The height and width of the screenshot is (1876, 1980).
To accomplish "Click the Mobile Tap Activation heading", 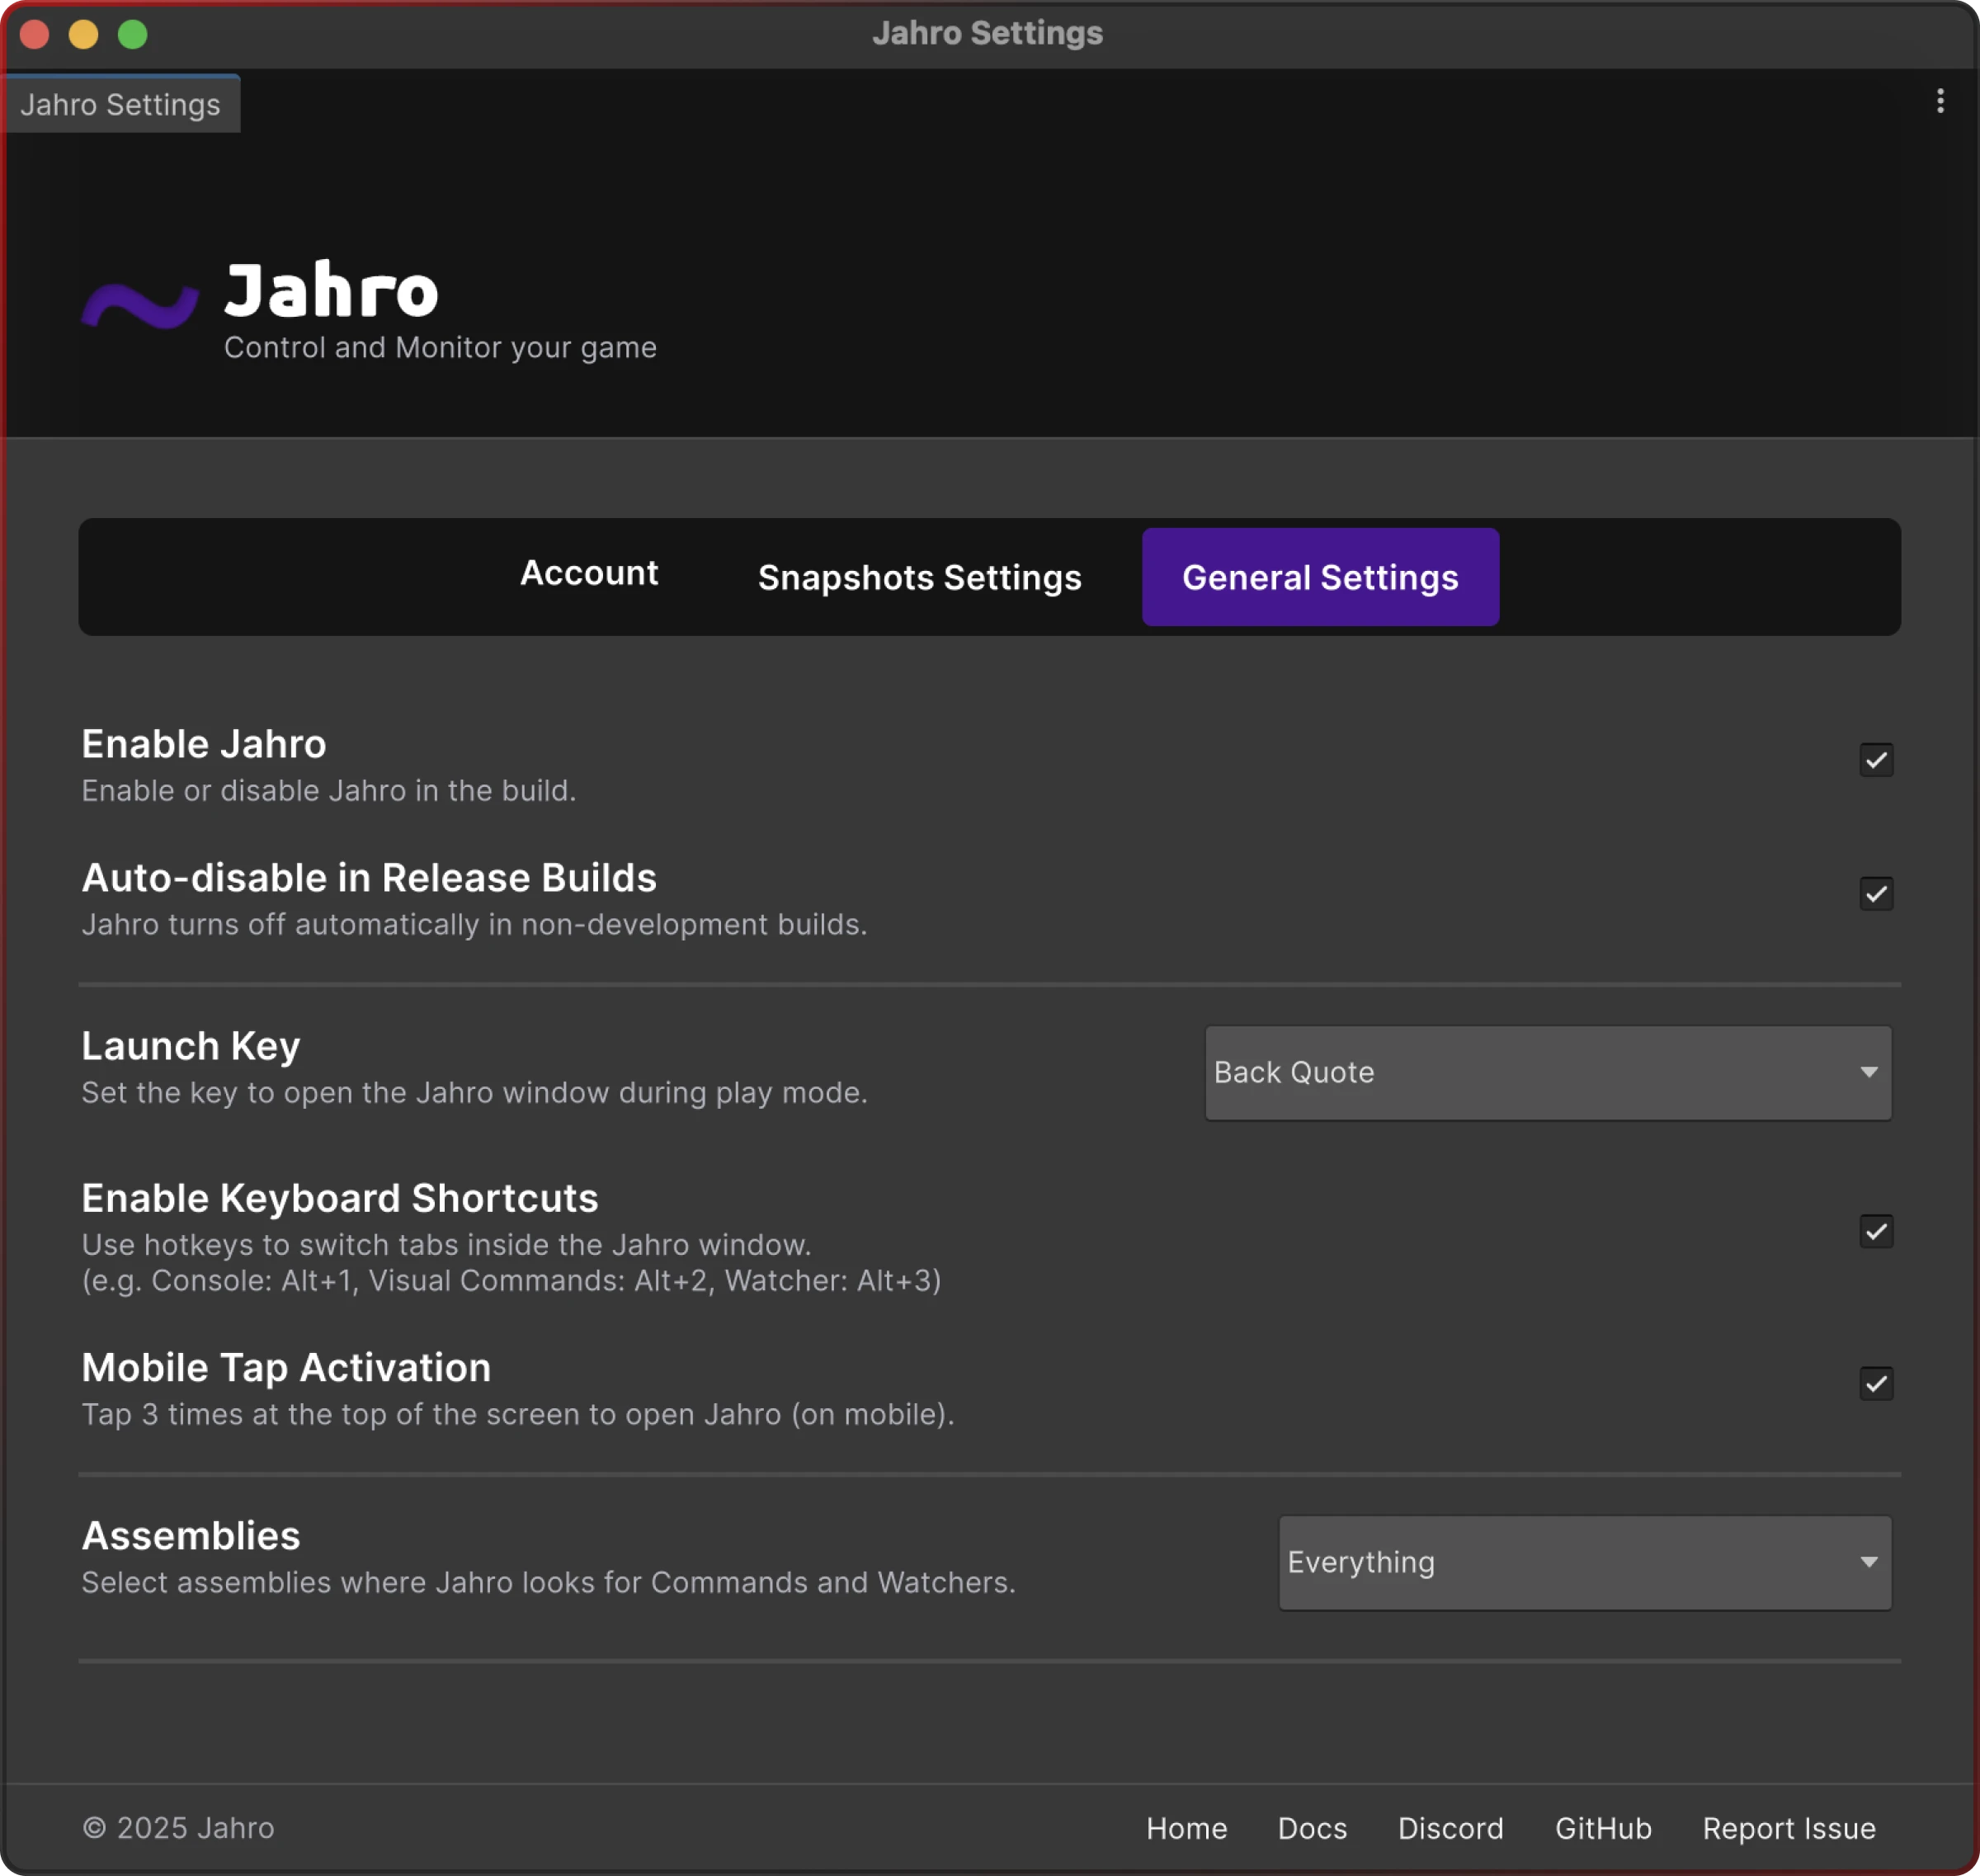I will point(286,1368).
